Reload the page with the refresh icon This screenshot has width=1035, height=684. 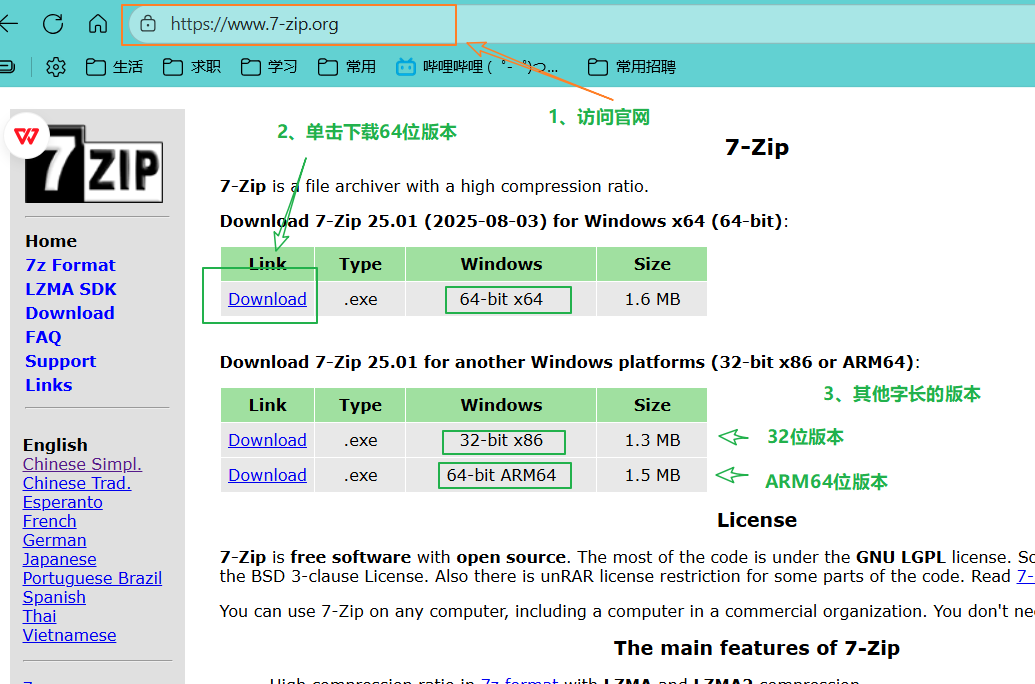tap(53, 24)
